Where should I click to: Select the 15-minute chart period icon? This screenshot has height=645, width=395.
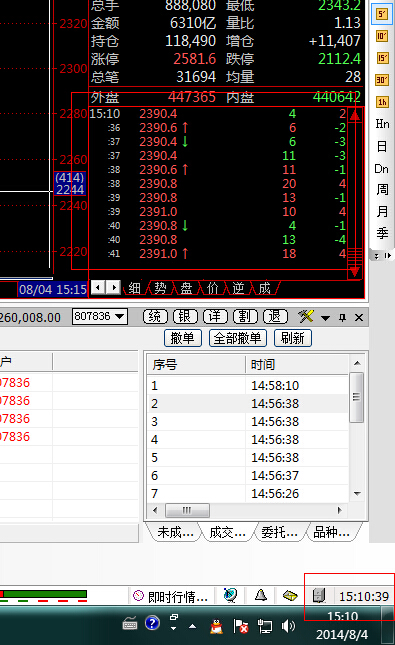[382, 58]
